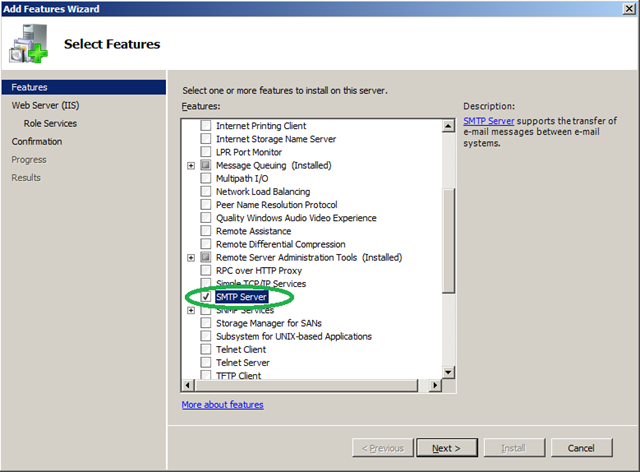Select the SMTP Server list row
The height and width of the screenshot is (472, 640).
tap(241, 297)
